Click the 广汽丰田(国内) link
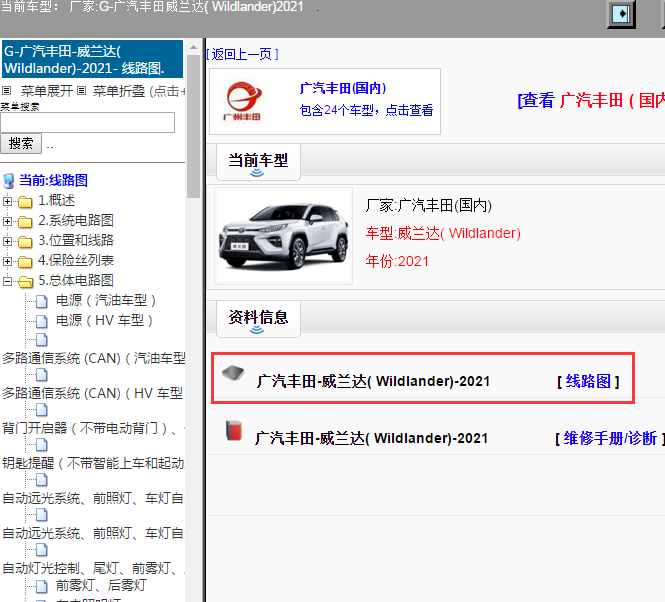 coord(343,88)
